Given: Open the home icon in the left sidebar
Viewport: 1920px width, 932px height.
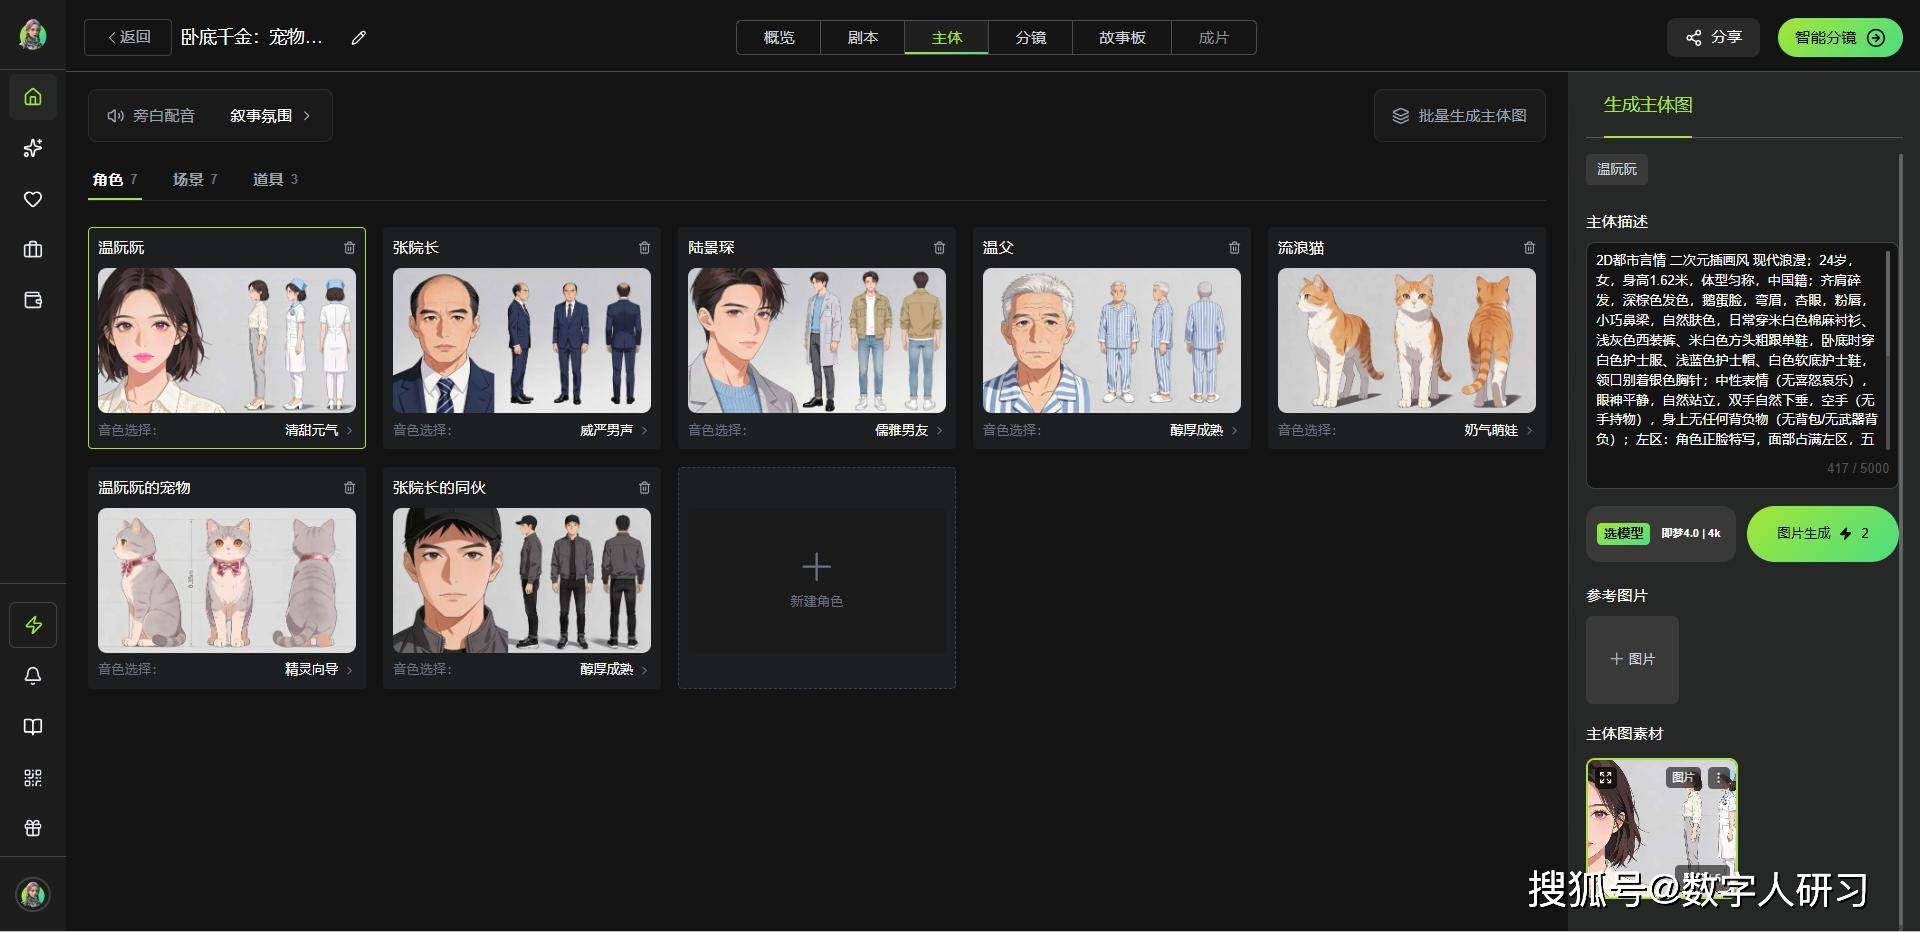Looking at the screenshot, I should [x=33, y=97].
